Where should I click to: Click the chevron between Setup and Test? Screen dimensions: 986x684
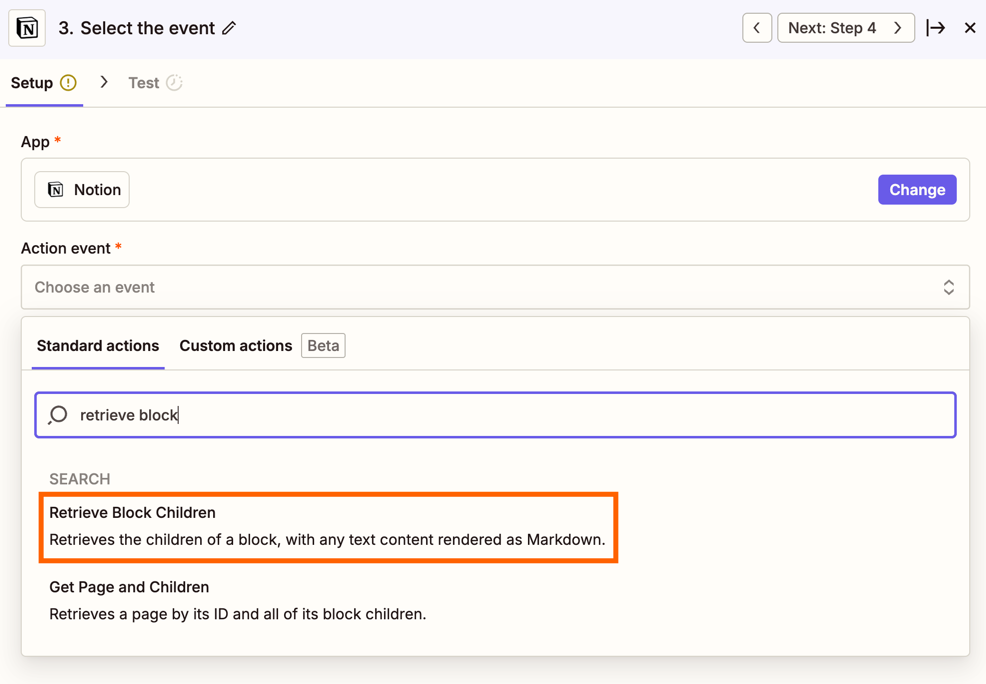pos(104,82)
